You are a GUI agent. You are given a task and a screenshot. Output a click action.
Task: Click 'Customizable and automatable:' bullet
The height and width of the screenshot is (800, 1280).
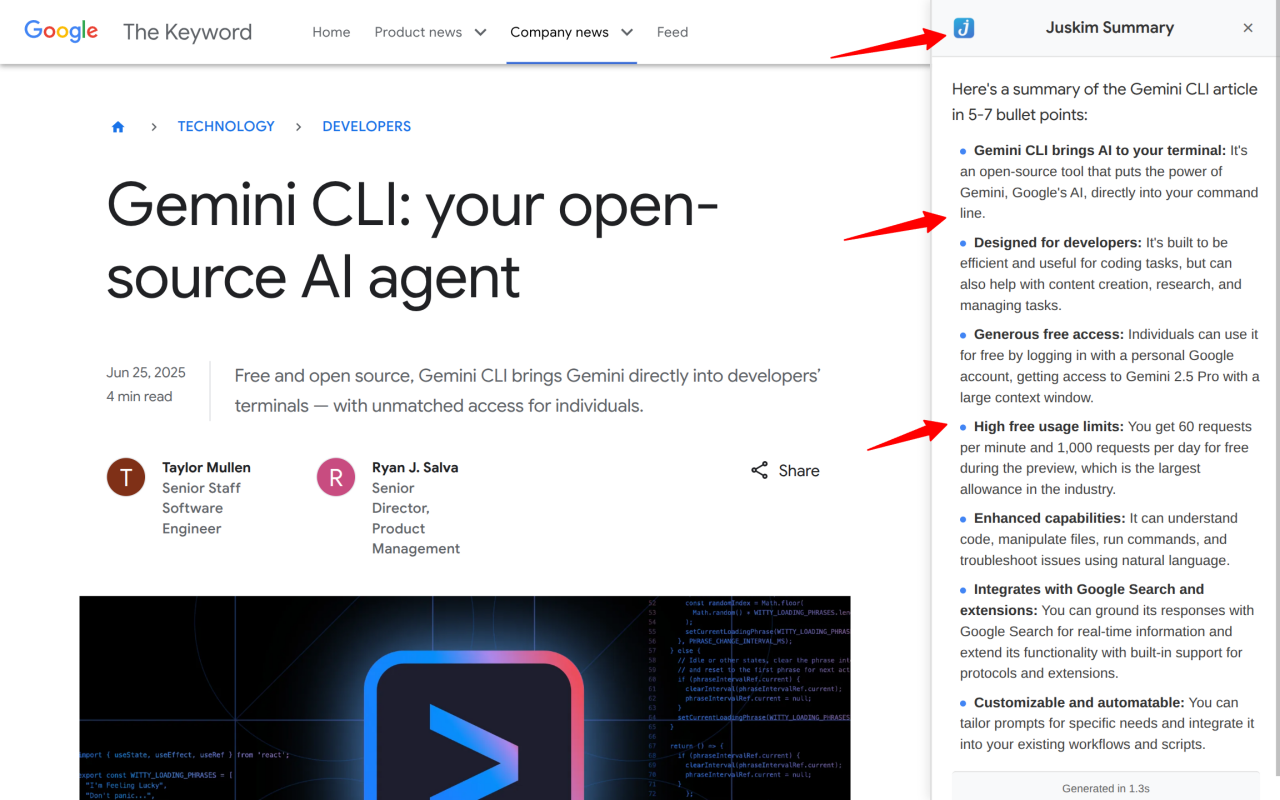tap(1079, 702)
